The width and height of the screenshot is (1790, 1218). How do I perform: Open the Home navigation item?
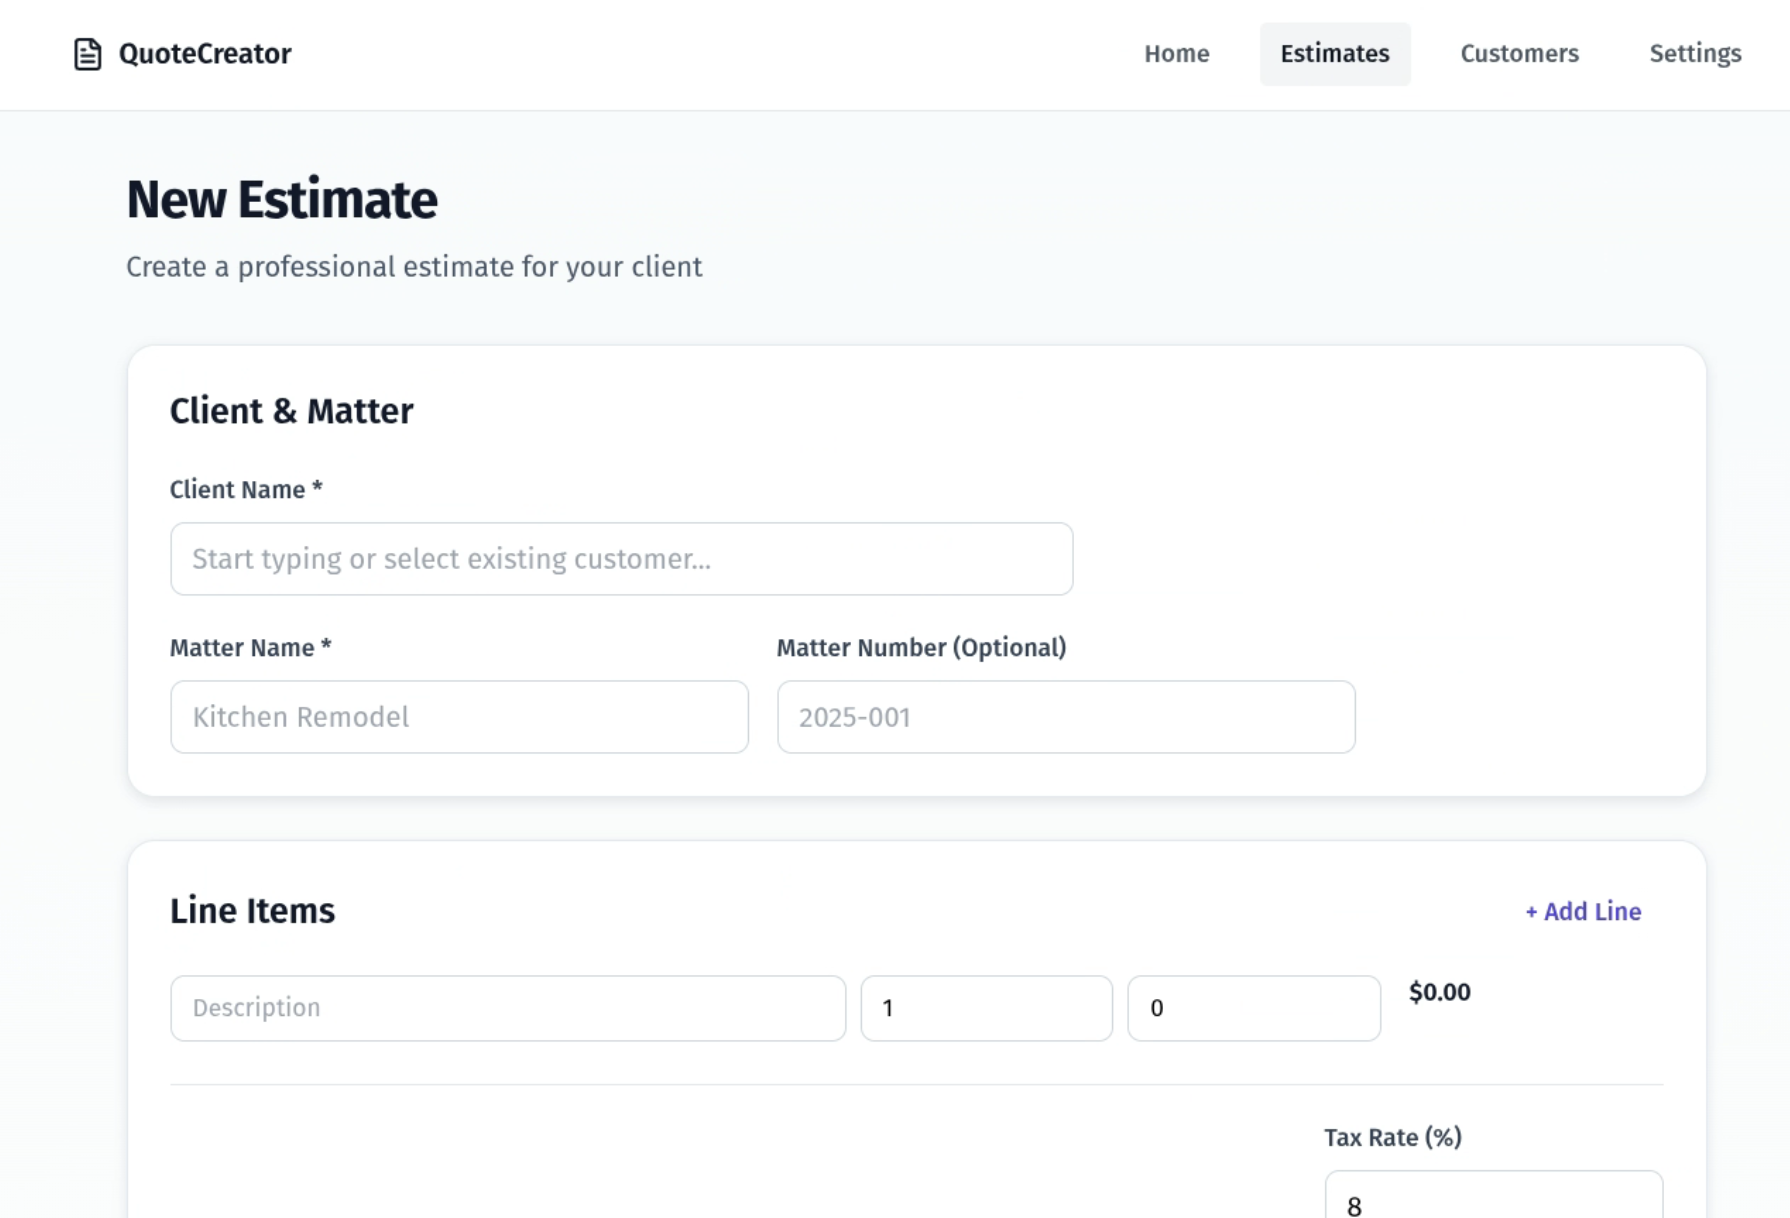click(x=1176, y=54)
